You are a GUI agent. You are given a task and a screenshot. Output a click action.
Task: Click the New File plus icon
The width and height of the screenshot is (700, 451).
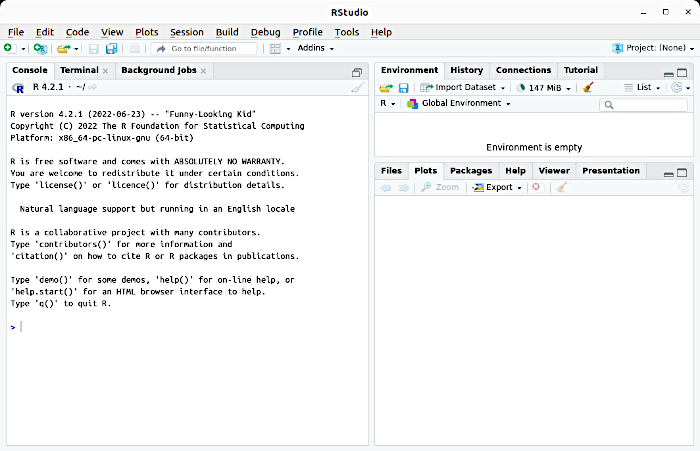pos(8,48)
